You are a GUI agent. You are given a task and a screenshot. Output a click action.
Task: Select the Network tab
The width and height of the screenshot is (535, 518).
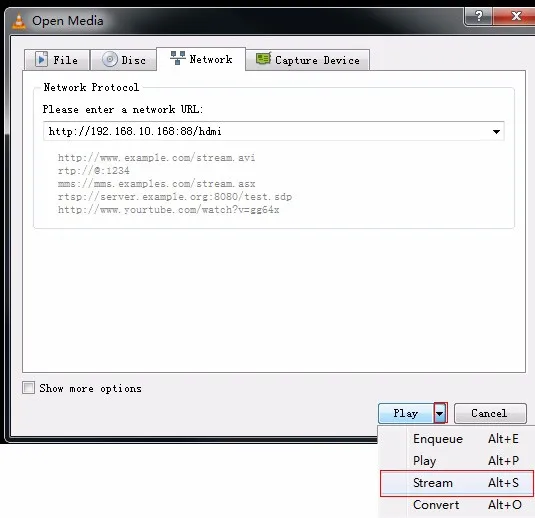[201, 59]
